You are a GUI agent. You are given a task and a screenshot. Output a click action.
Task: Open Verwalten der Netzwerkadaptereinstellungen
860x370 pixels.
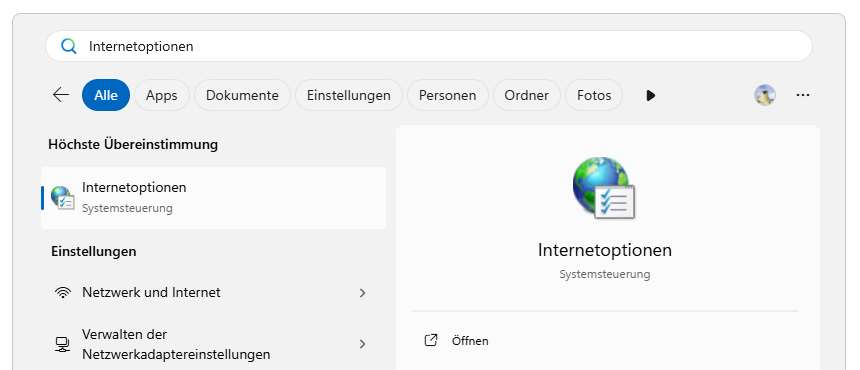coord(213,344)
